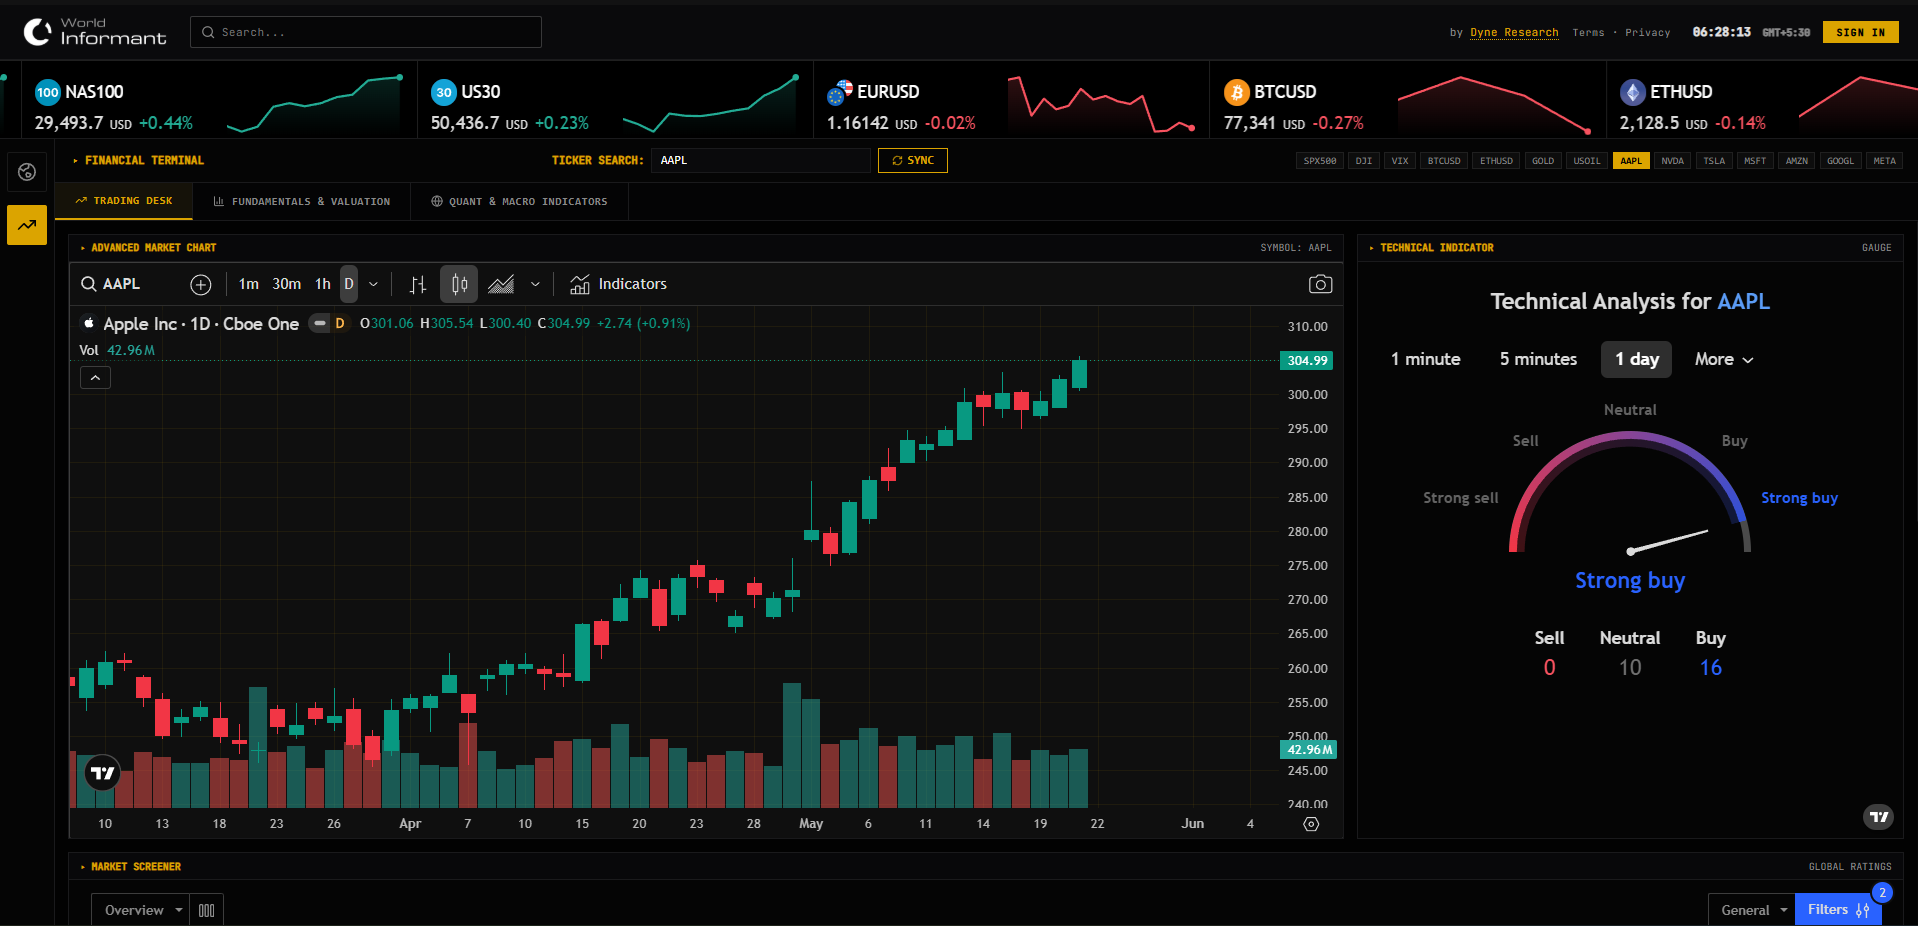Select the META quick ticker
This screenshot has width=1918, height=926.
(1884, 161)
